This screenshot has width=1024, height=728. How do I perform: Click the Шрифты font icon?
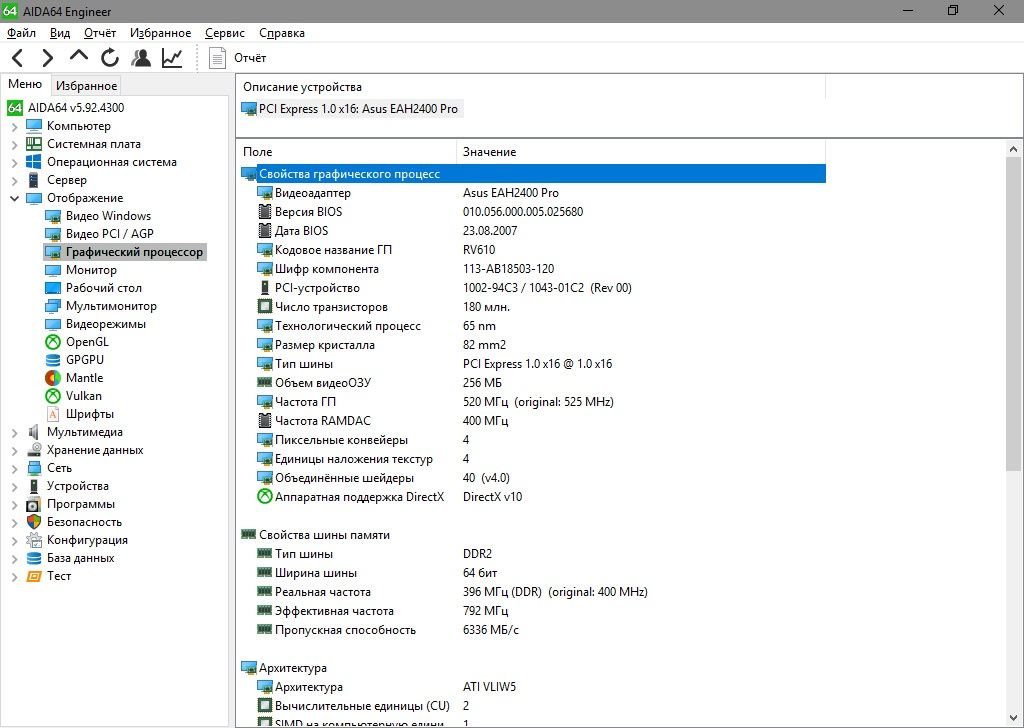click(53, 414)
